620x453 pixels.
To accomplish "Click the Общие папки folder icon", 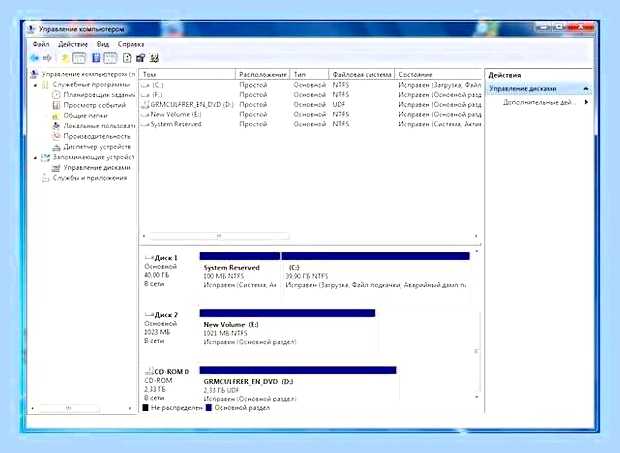I will point(56,116).
